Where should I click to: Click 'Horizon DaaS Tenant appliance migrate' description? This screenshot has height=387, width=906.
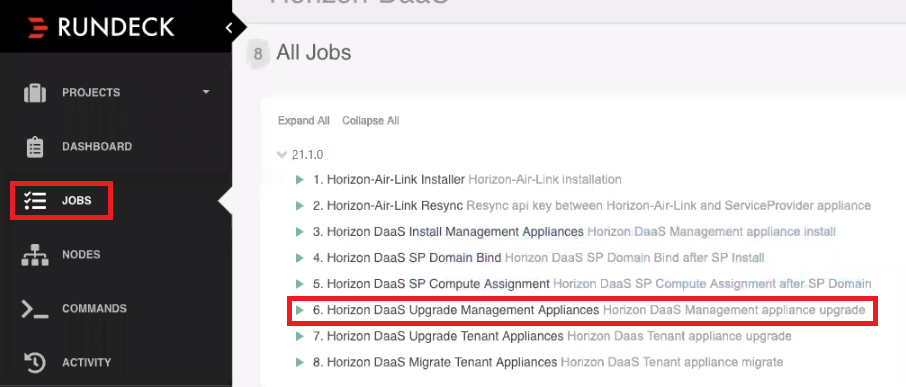click(x=672, y=362)
